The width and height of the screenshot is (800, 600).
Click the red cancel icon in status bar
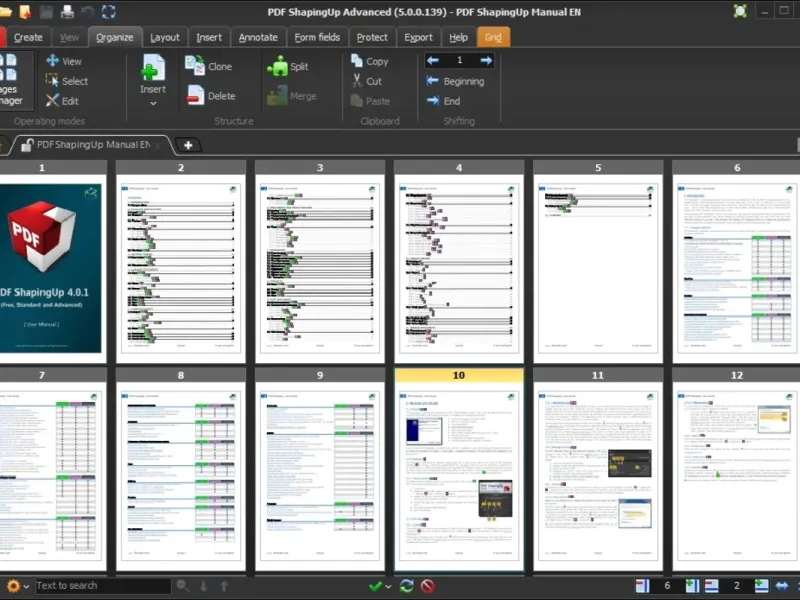(x=428, y=586)
